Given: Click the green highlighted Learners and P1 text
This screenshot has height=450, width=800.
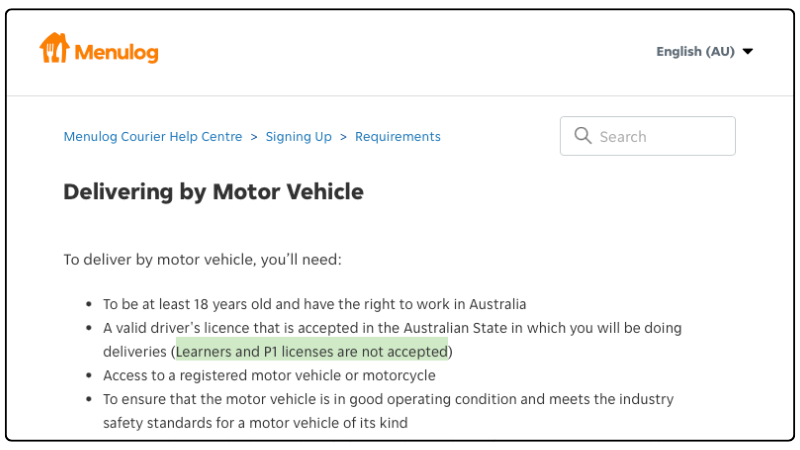Looking at the screenshot, I should (x=312, y=352).
